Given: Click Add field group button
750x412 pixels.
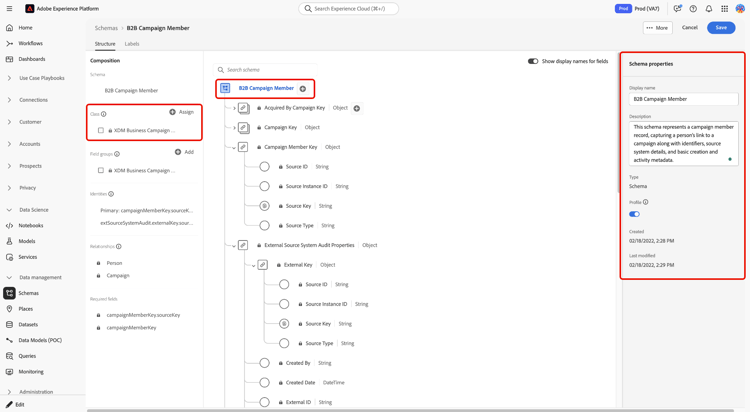Looking at the screenshot, I should 184,152.
